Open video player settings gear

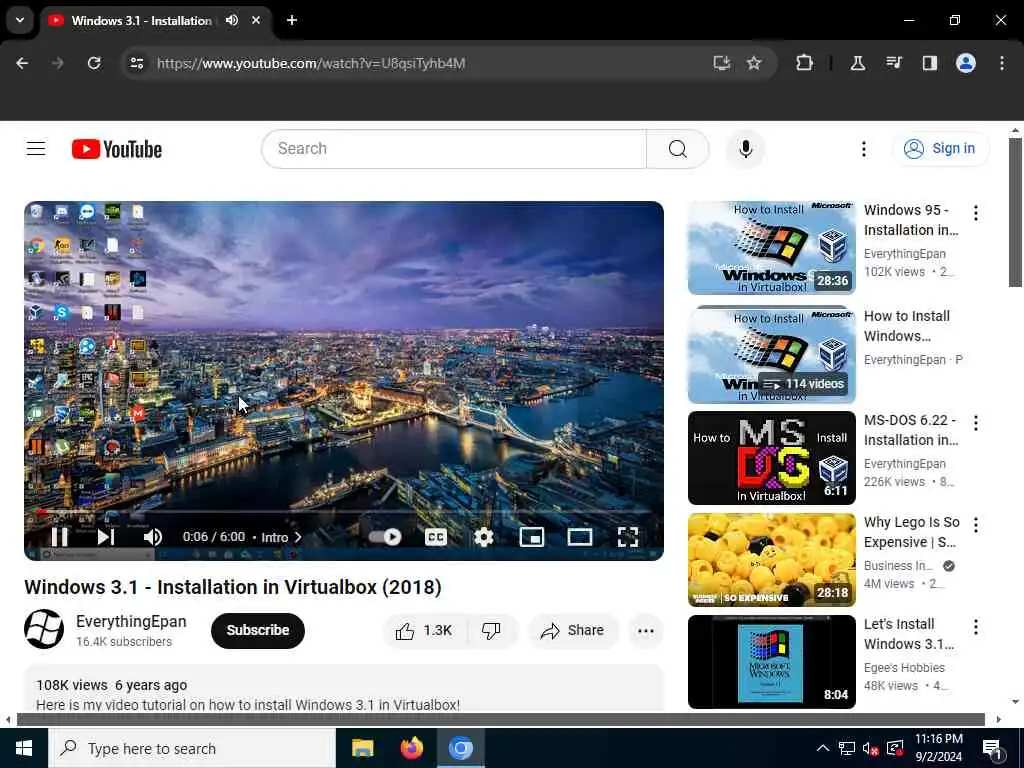483,537
